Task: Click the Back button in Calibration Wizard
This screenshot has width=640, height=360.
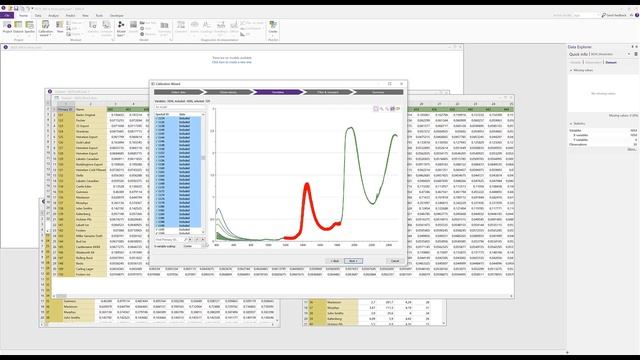Action: coord(334,261)
